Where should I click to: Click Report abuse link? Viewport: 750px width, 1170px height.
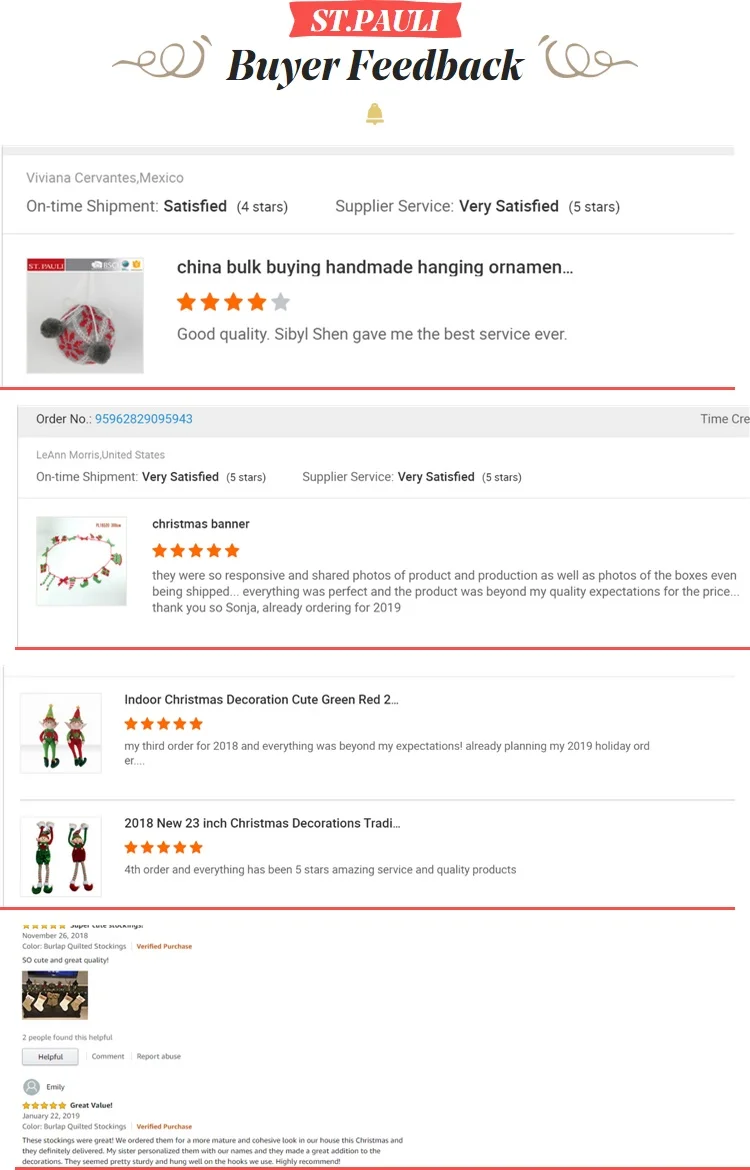click(x=159, y=1056)
